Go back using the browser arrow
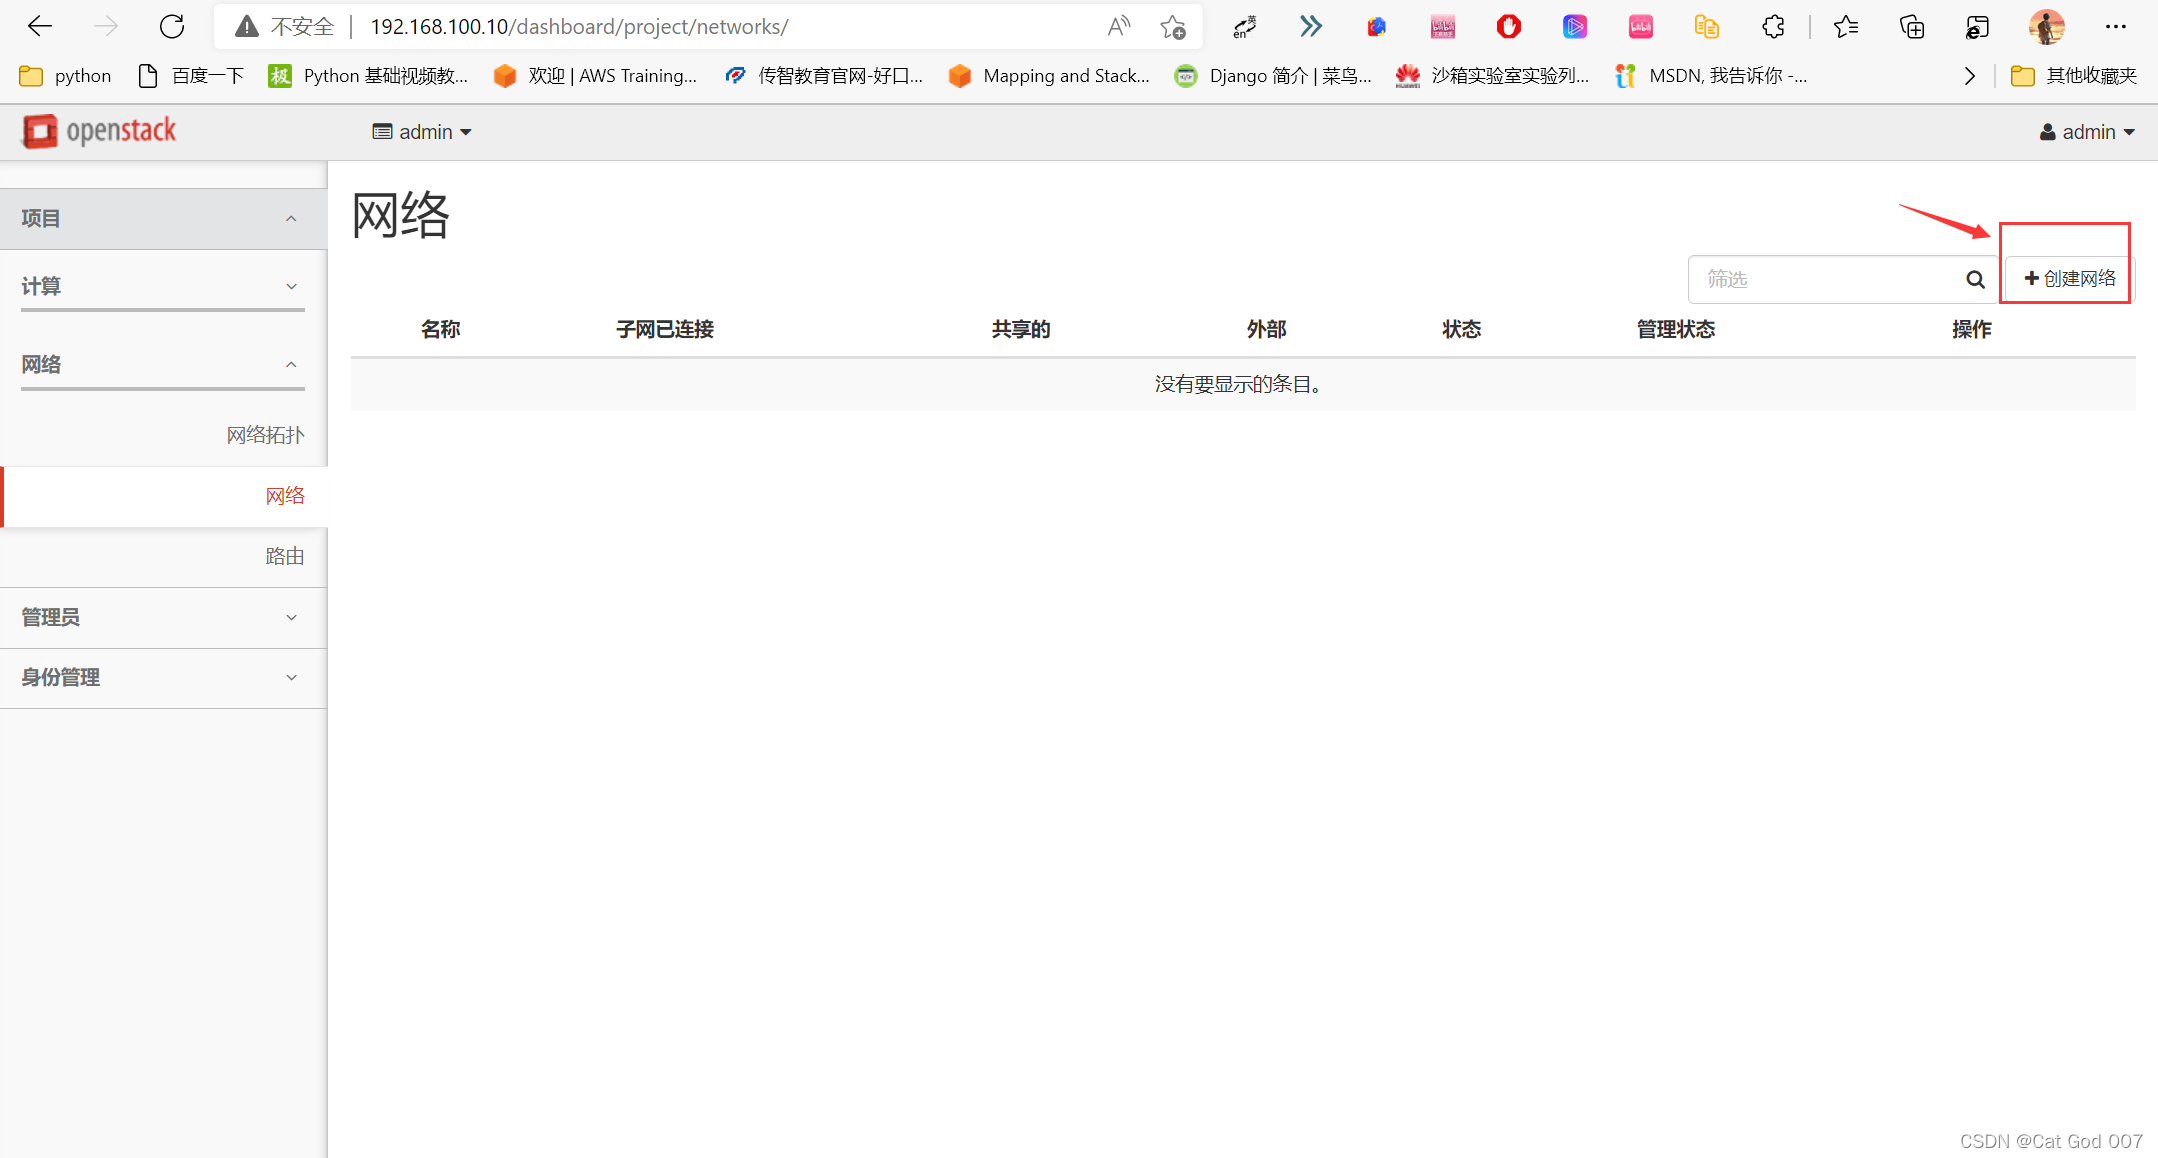The height and width of the screenshot is (1158, 2158). coord(40,27)
